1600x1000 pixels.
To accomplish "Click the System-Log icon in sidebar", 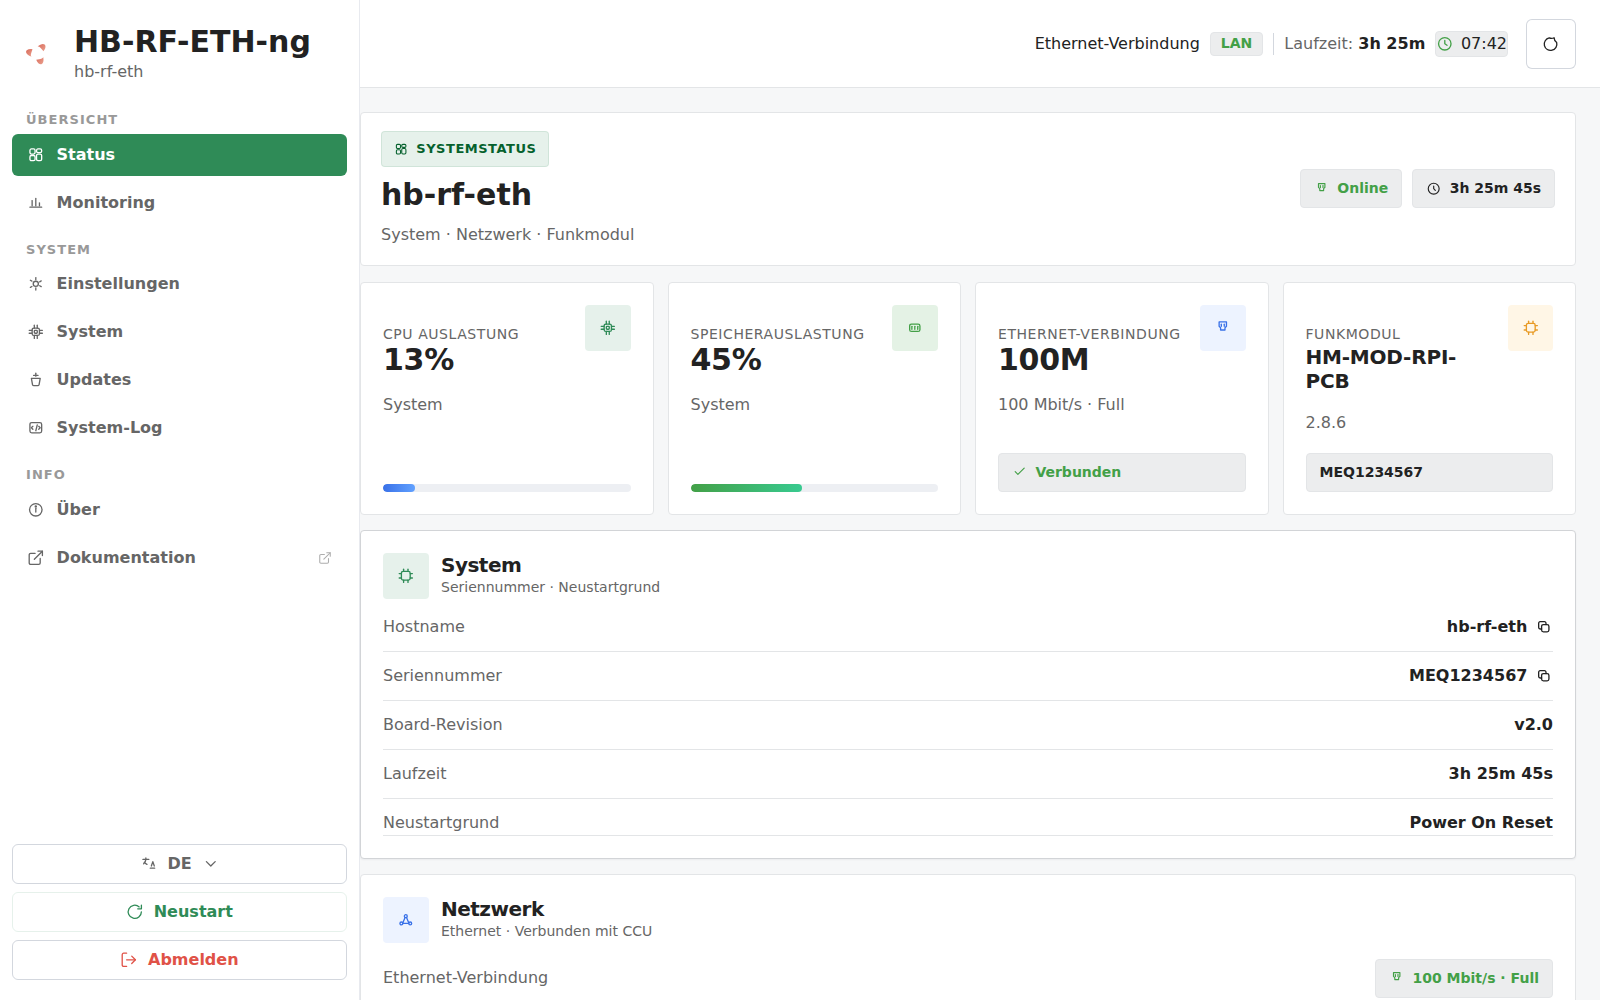I will click(x=36, y=428).
